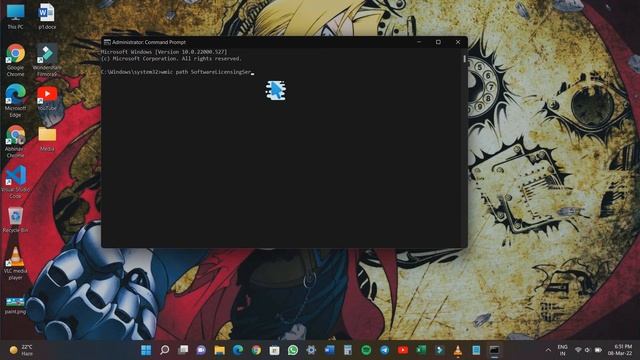Launch Visual Studio Code desktop shortcut

(x=16, y=182)
